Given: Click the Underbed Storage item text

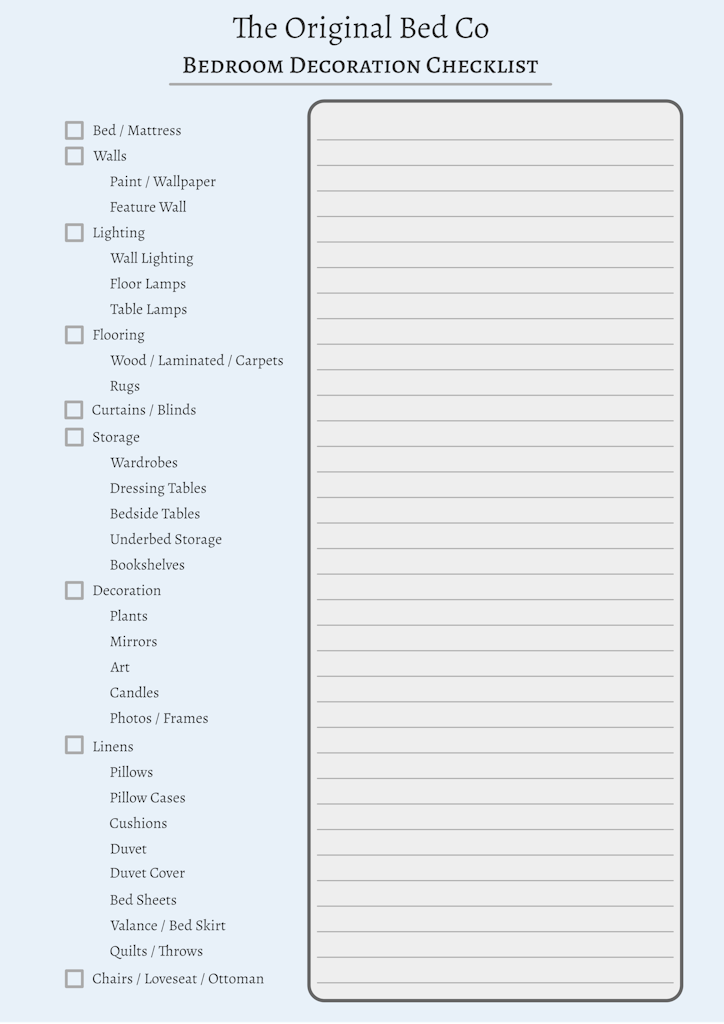Looking at the screenshot, I should [x=166, y=540].
